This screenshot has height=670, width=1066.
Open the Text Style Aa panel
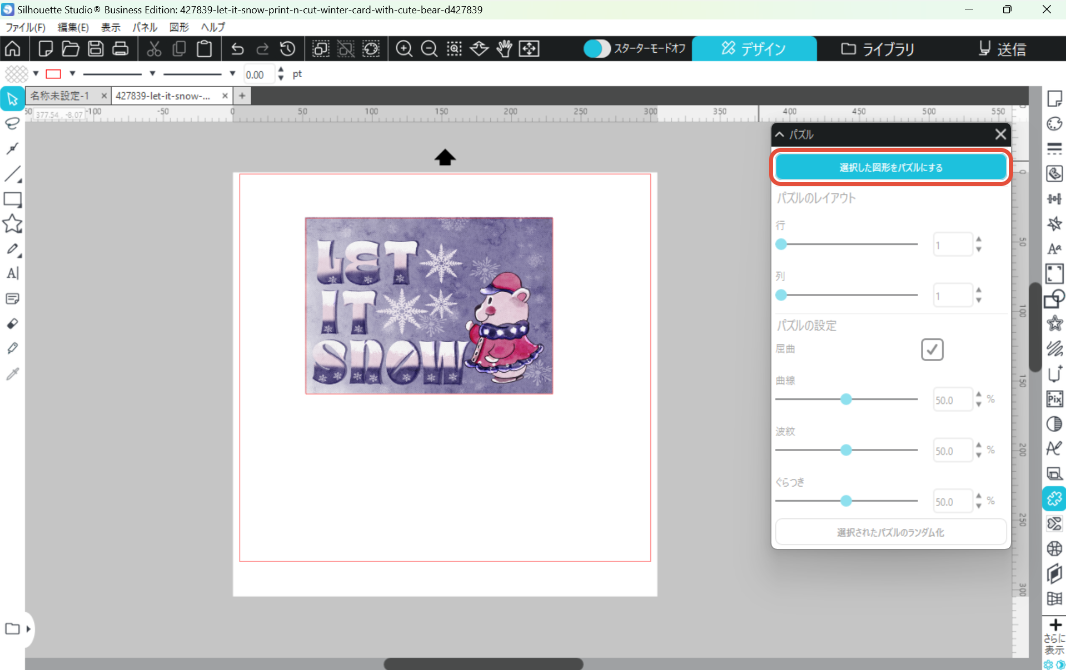coord(1054,249)
